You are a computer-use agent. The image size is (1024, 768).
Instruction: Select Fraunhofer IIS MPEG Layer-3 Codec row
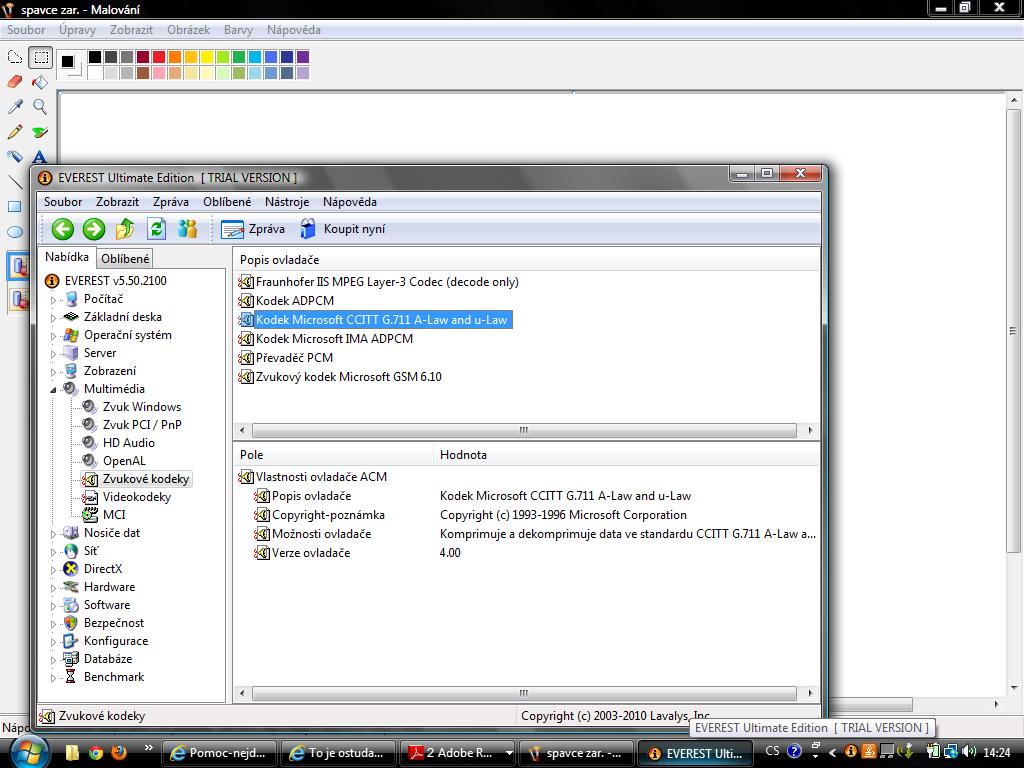tap(379, 282)
